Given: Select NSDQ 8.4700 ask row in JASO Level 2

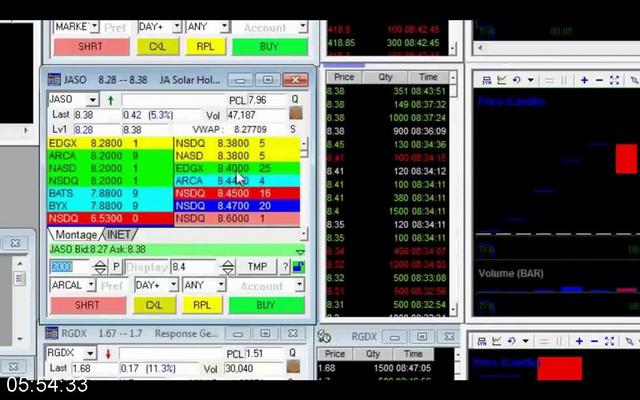Looking at the screenshot, I should point(237,206).
